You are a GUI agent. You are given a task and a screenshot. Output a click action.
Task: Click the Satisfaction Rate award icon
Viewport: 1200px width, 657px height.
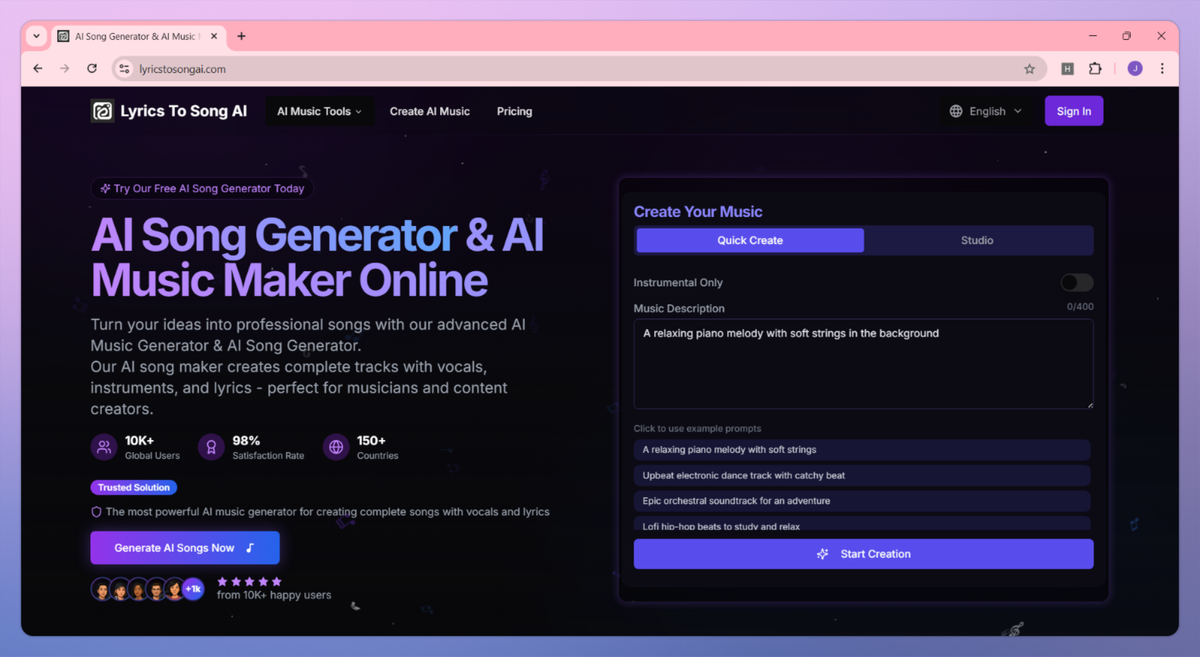coord(211,448)
